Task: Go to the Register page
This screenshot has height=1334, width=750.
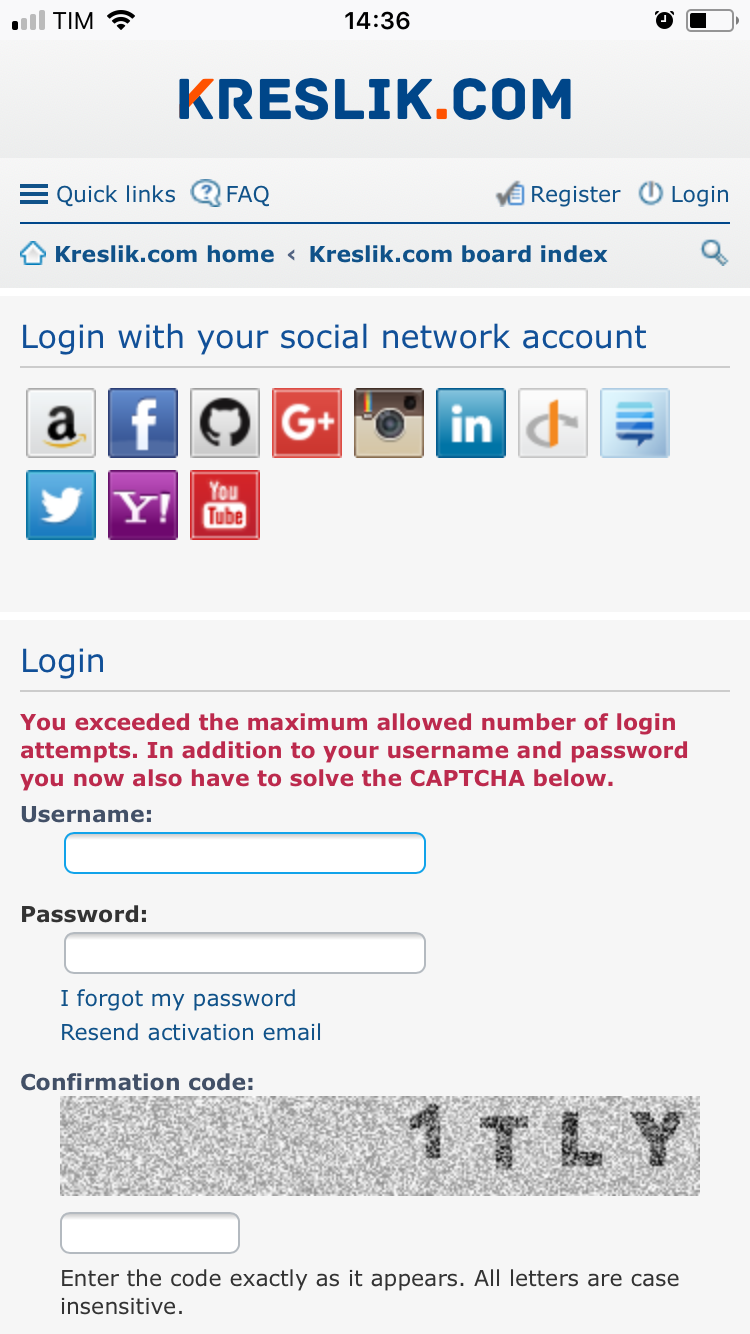Action: click(x=559, y=194)
